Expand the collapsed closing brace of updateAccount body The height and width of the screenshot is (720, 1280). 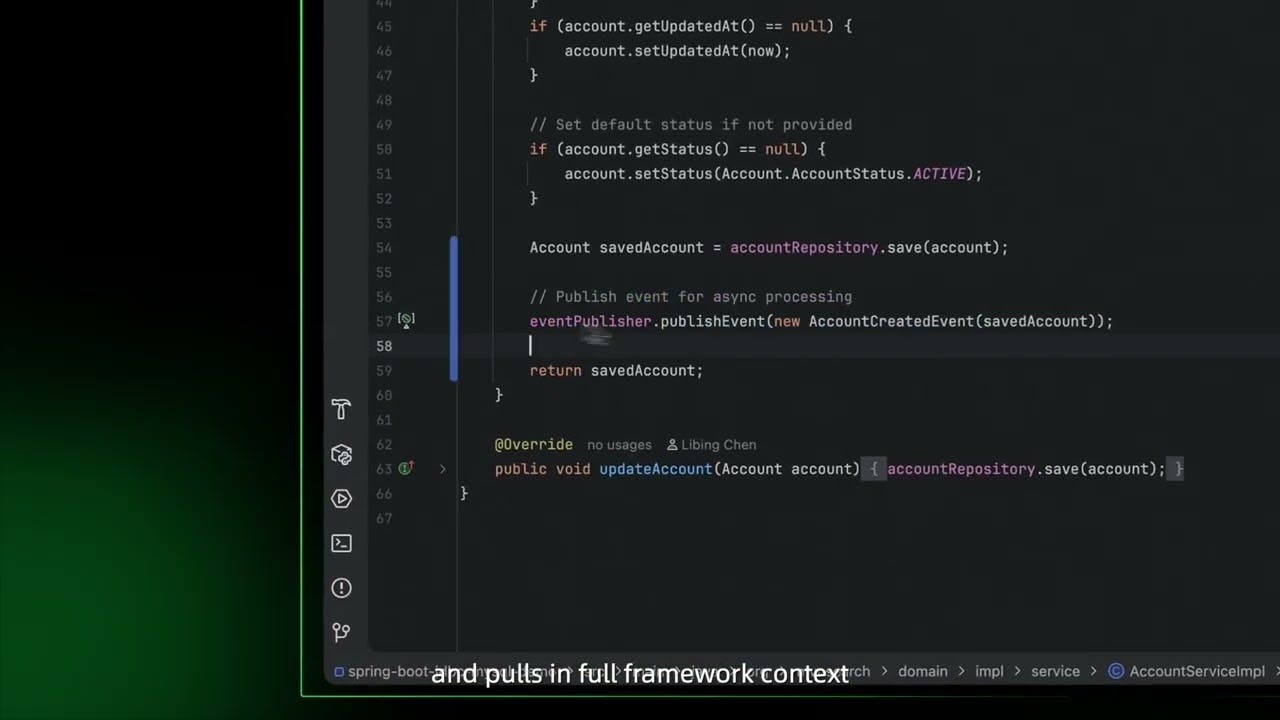point(1178,469)
